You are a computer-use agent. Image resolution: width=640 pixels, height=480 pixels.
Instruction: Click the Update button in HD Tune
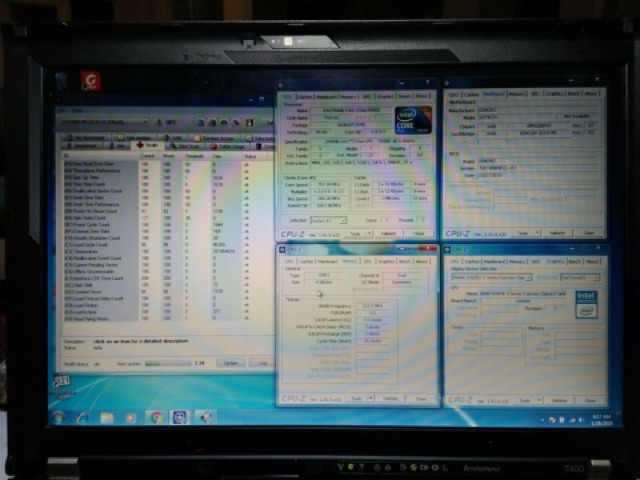click(230, 363)
